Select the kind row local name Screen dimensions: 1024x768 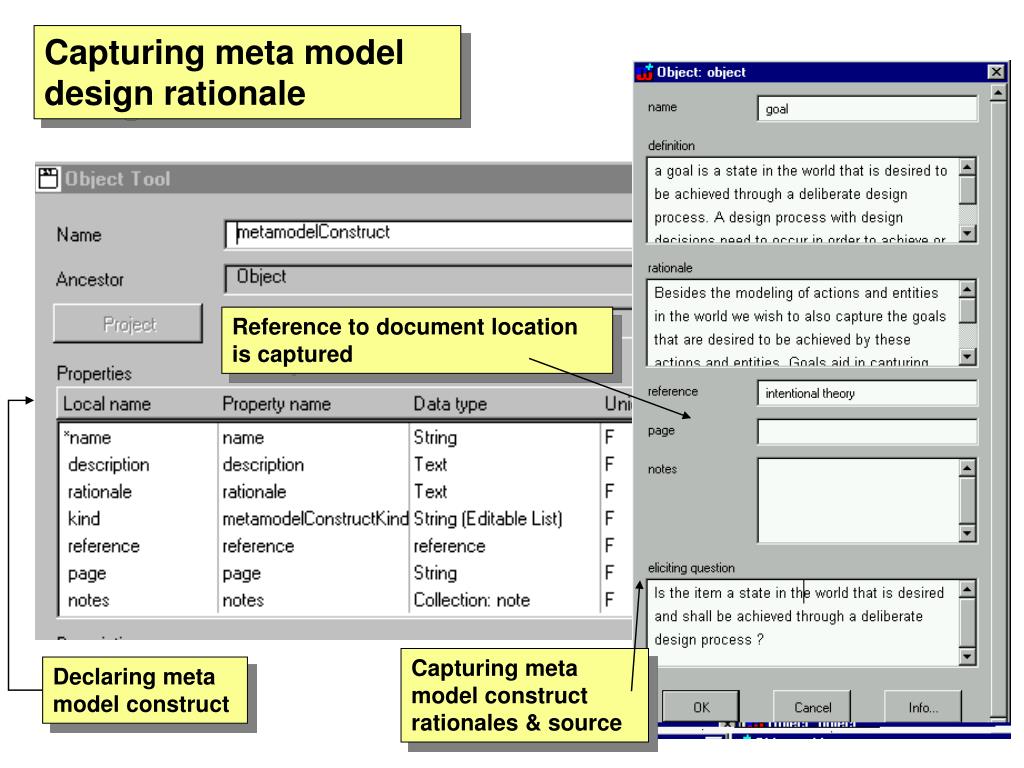click(84, 519)
